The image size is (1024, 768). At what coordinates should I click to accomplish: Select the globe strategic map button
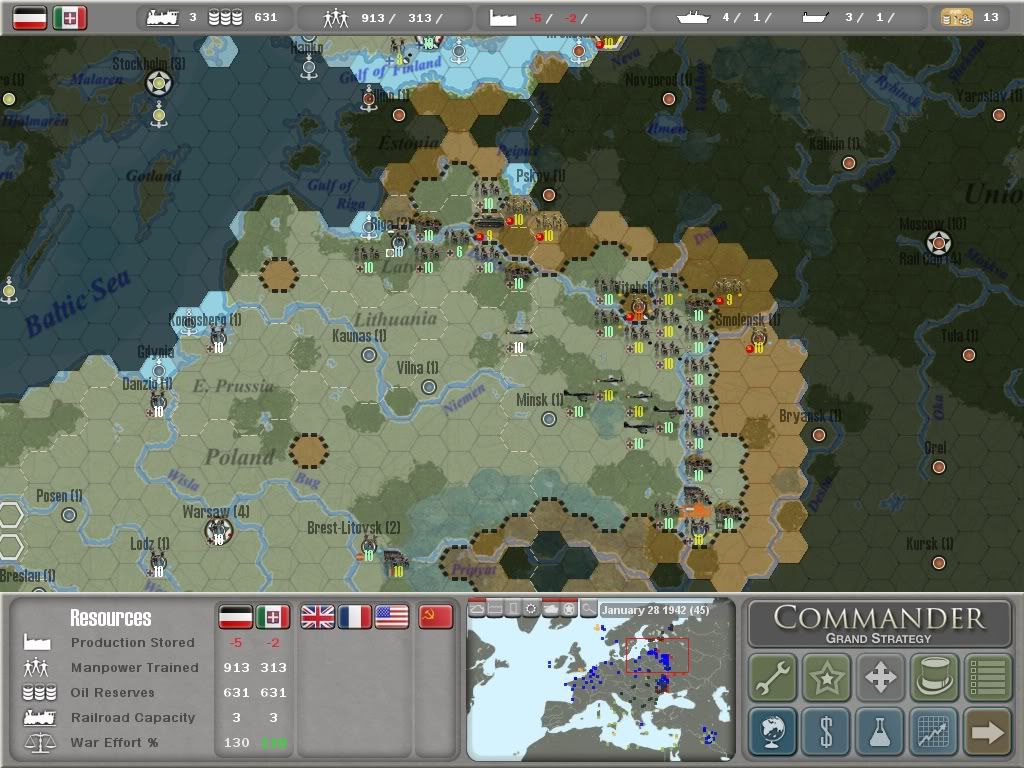tap(773, 731)
